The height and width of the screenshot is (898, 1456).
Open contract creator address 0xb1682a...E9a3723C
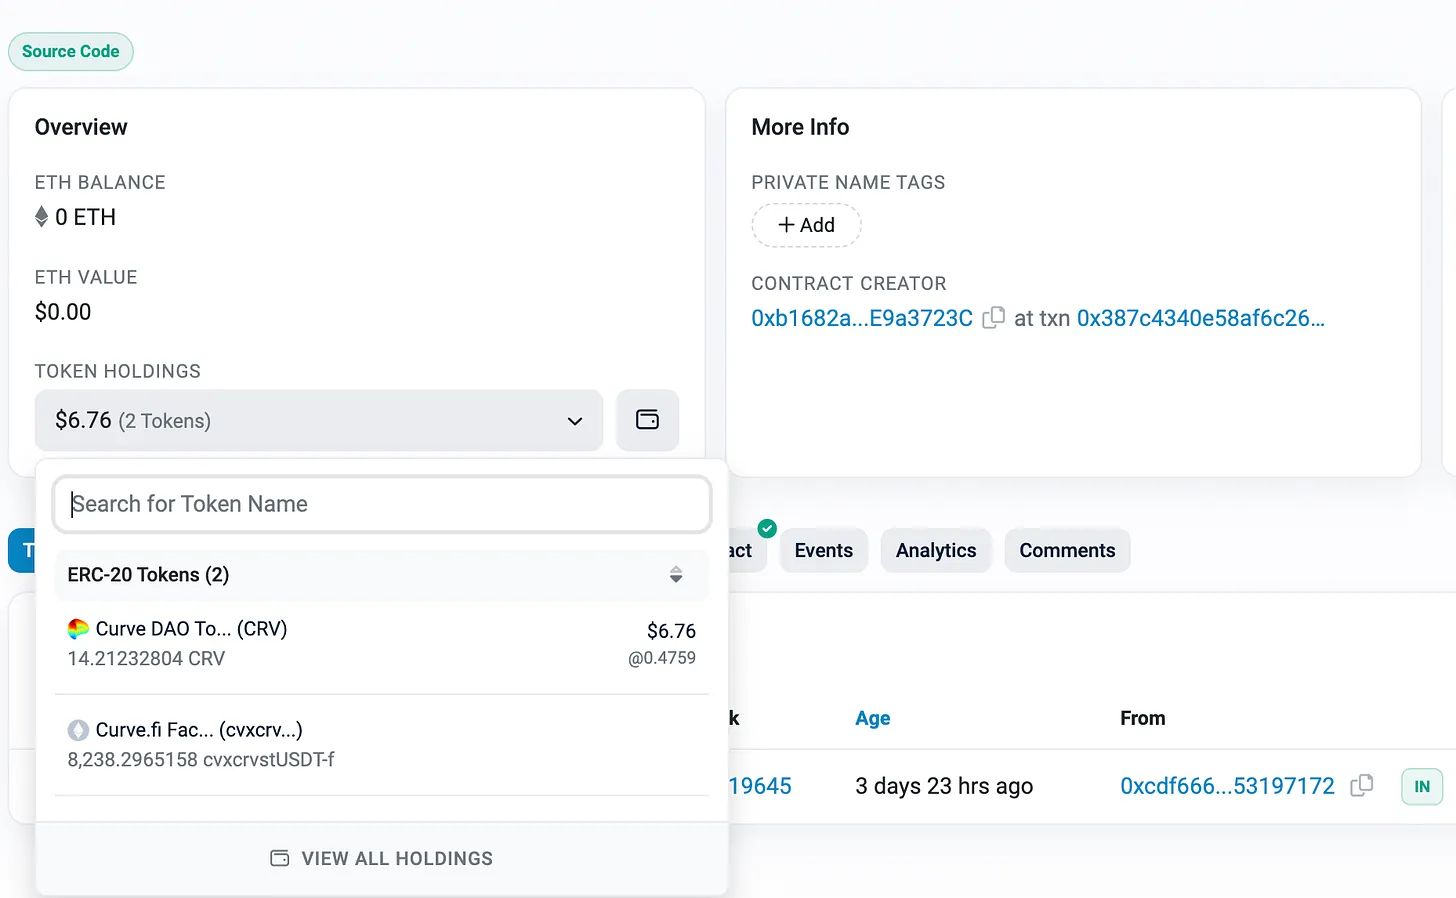tap(861, 318)
